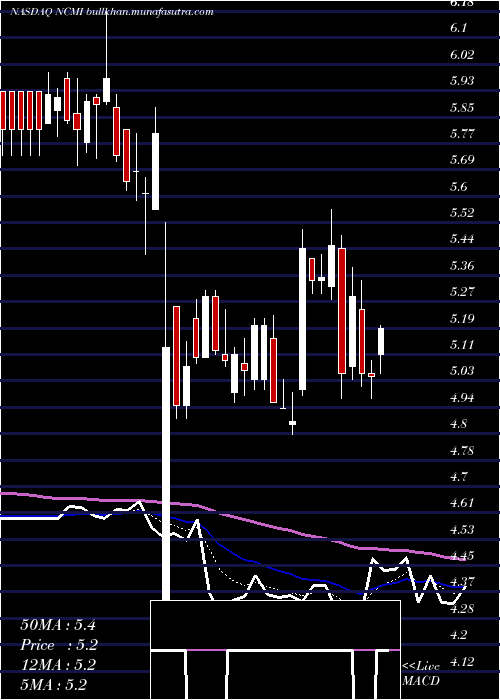The image size is (500, 700).
Task: Click the 4.7 price axis label
Action: coord(458,477)
